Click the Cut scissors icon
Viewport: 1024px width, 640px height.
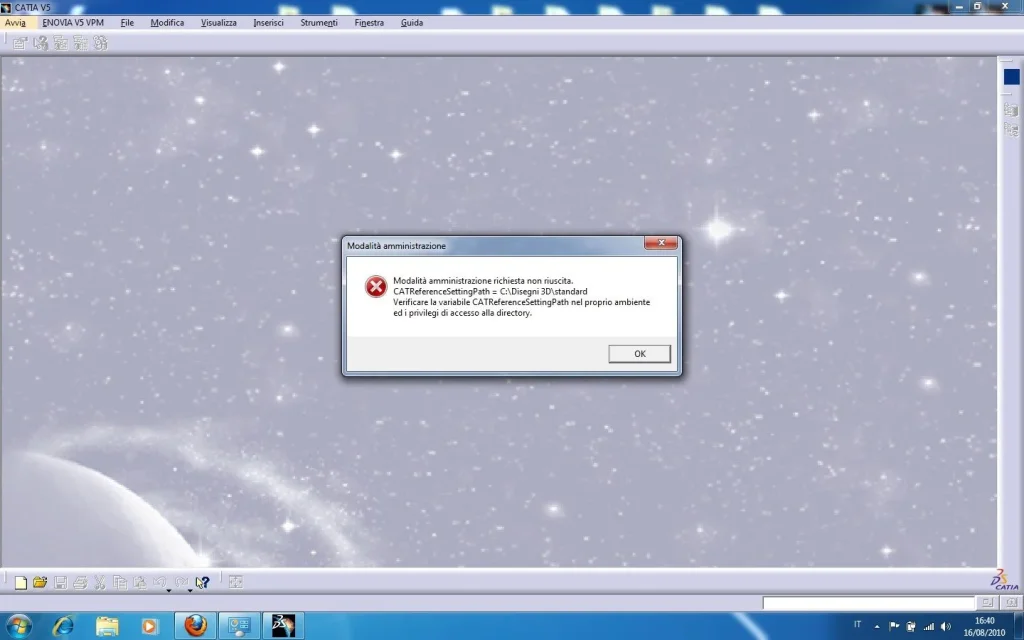click(x=100, y=582)
